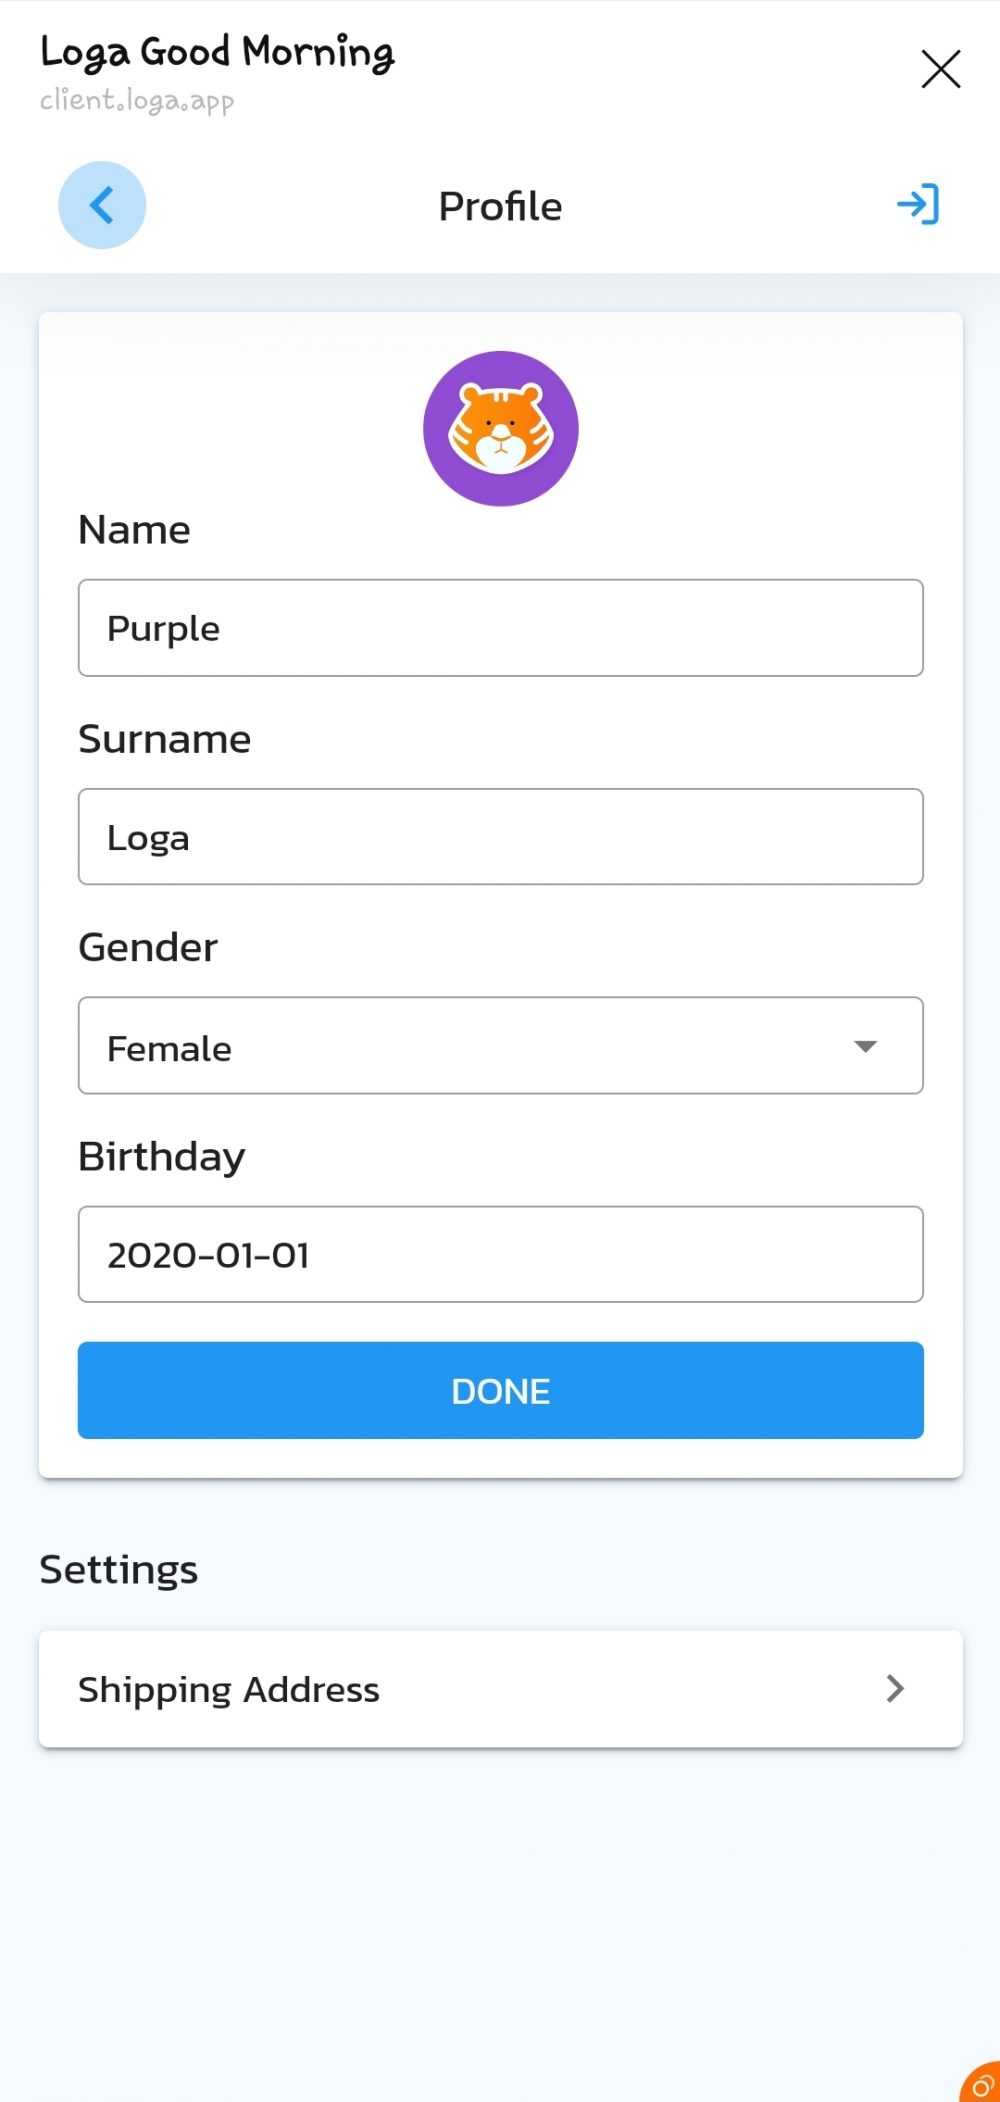
Task: Tap the Loga Good Morning header
Action: click(x=217, y=53)
